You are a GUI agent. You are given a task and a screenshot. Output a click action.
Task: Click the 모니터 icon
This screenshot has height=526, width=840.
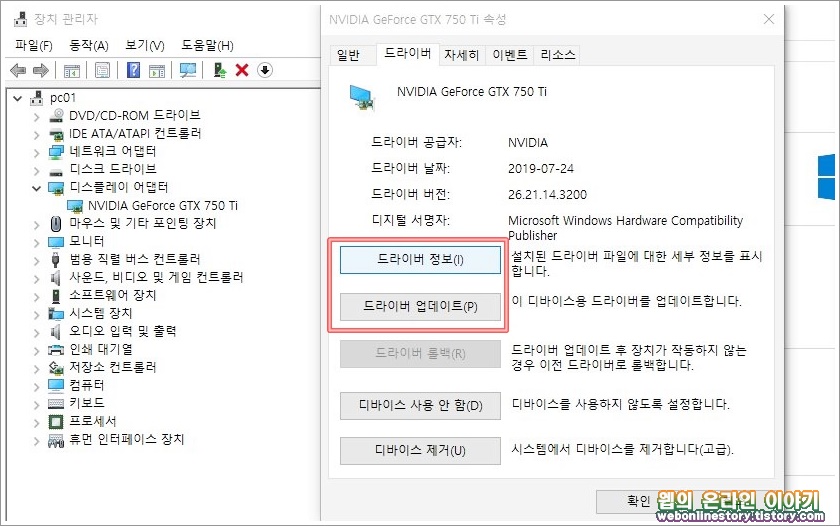click(56, 242)
